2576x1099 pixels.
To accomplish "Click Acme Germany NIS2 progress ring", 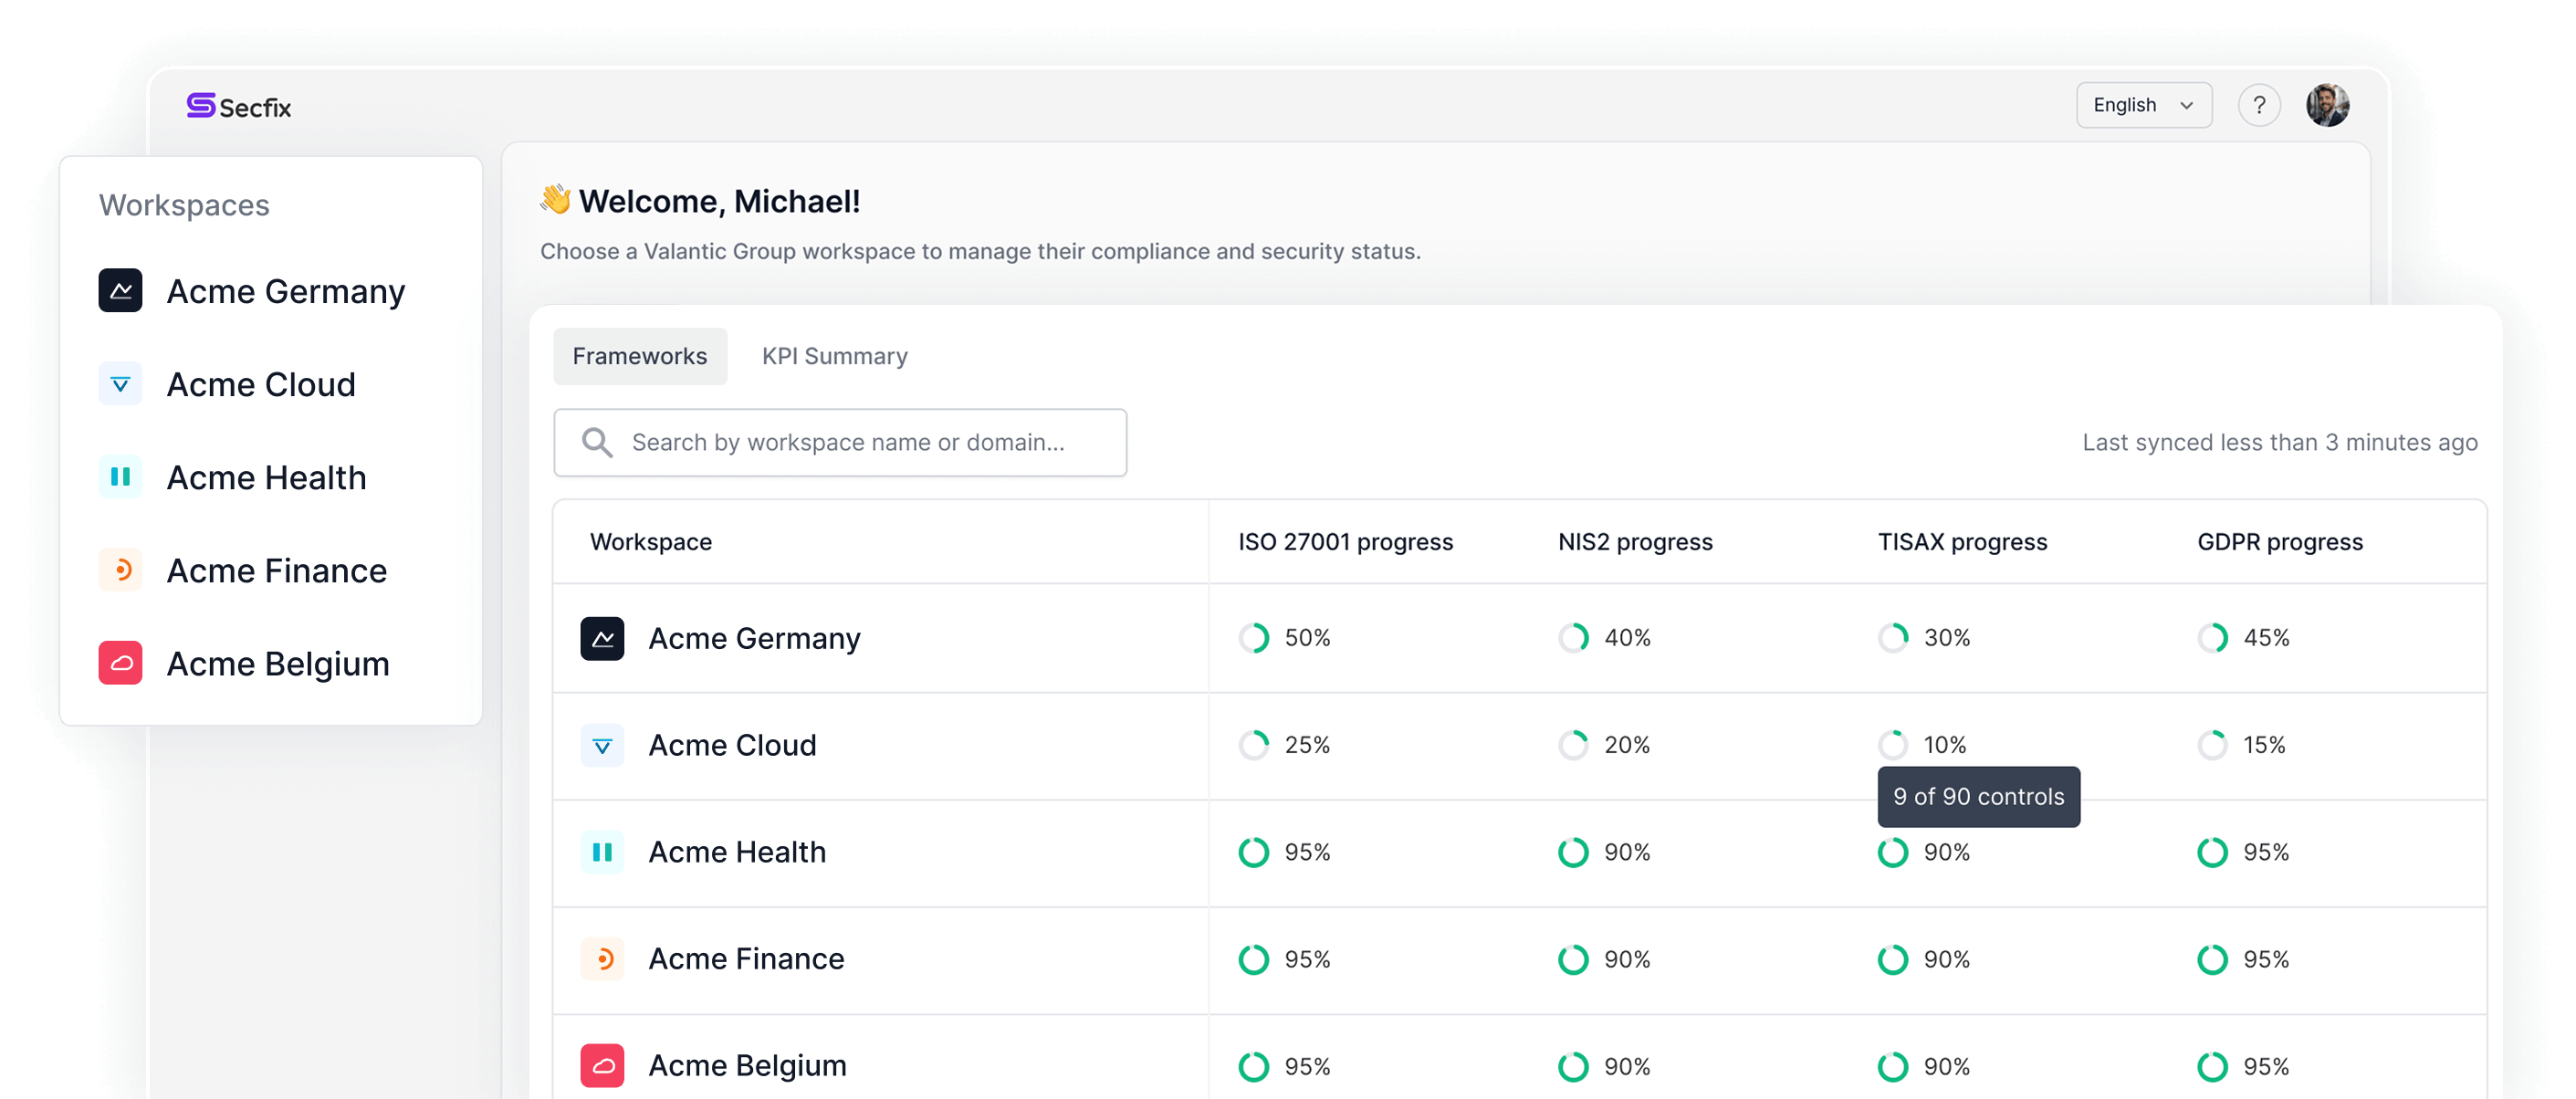I will (x=1574, y=638).
